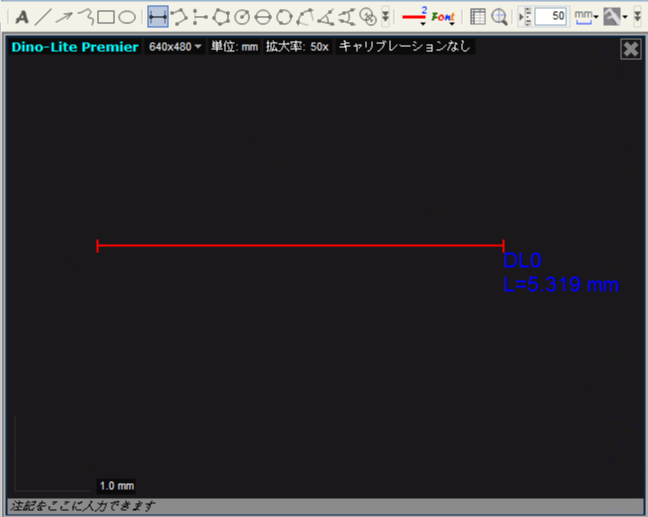Image resolution: width=648 pixels, height=517 pixels.
Task: Select the freehand drawing tool
Action: coord(86,17)
